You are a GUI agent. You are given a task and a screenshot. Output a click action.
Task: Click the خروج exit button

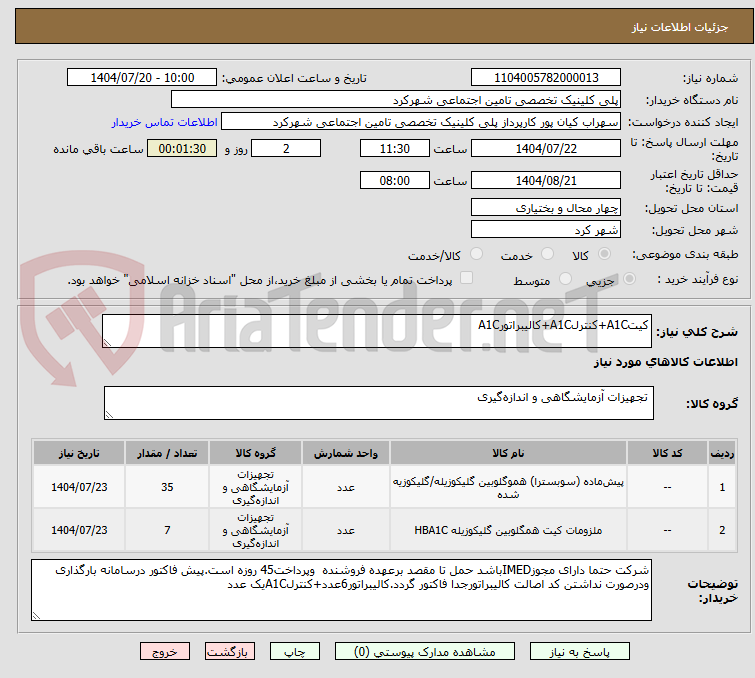pyautogui.click(x=165, y=652)
